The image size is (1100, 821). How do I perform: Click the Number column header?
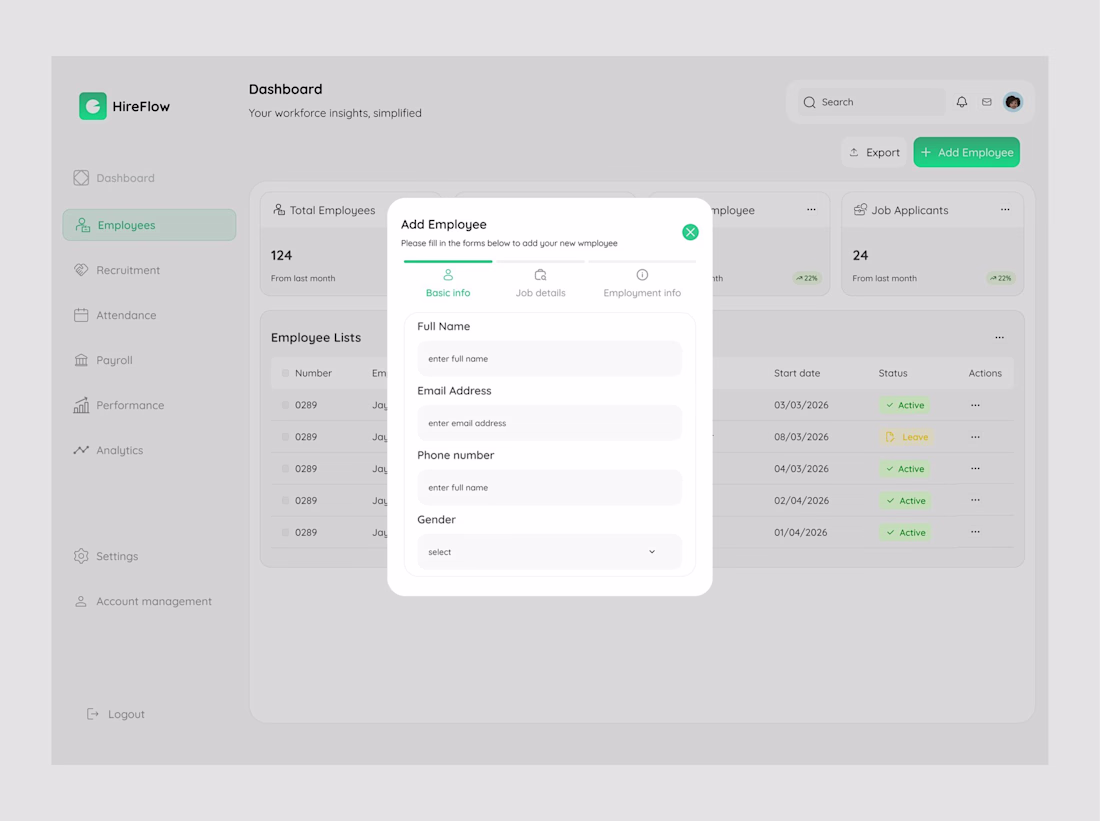[x=313, y=373]
